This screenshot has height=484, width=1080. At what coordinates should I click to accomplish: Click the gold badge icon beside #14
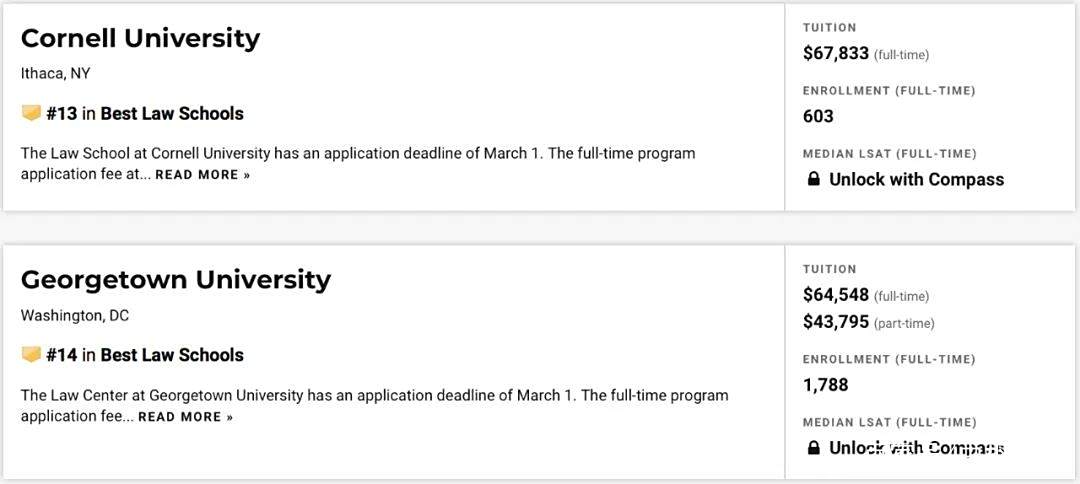[31, 355]
